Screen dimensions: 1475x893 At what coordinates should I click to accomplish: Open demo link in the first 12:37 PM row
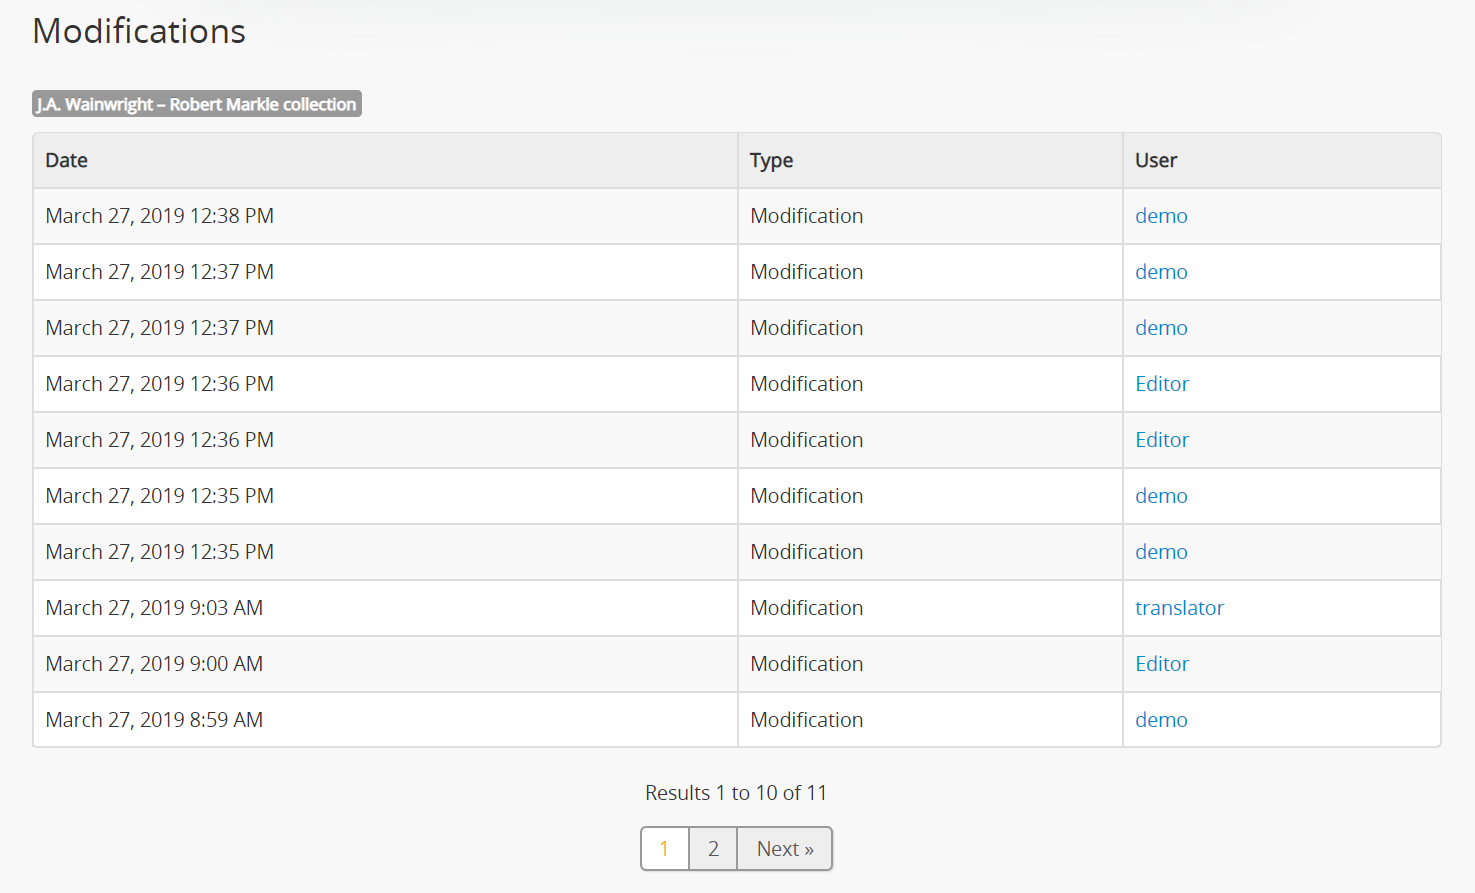pos(1161,272)
